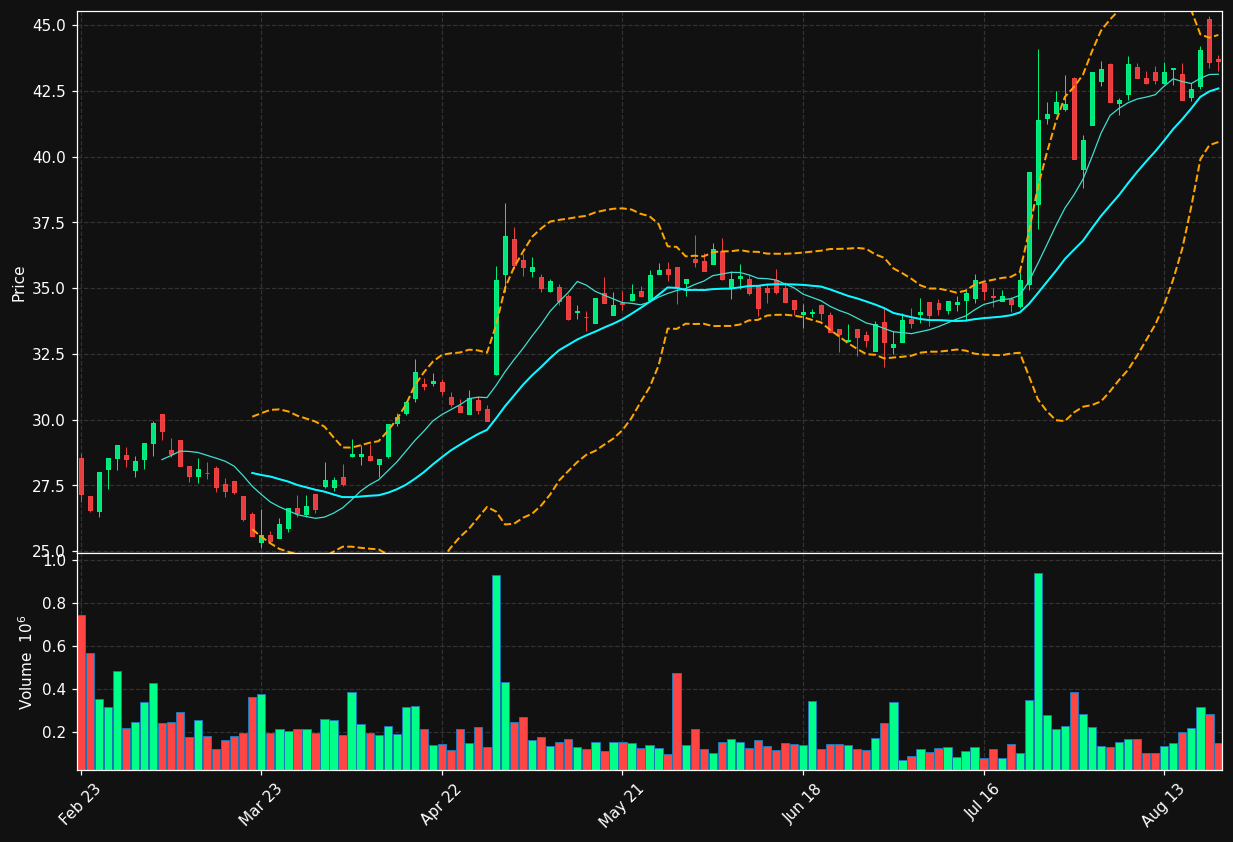The height and width of the screenshot is (842, 1233).
Task: Click the Volume 10⁶ axis title
Action: coord(26,662)
